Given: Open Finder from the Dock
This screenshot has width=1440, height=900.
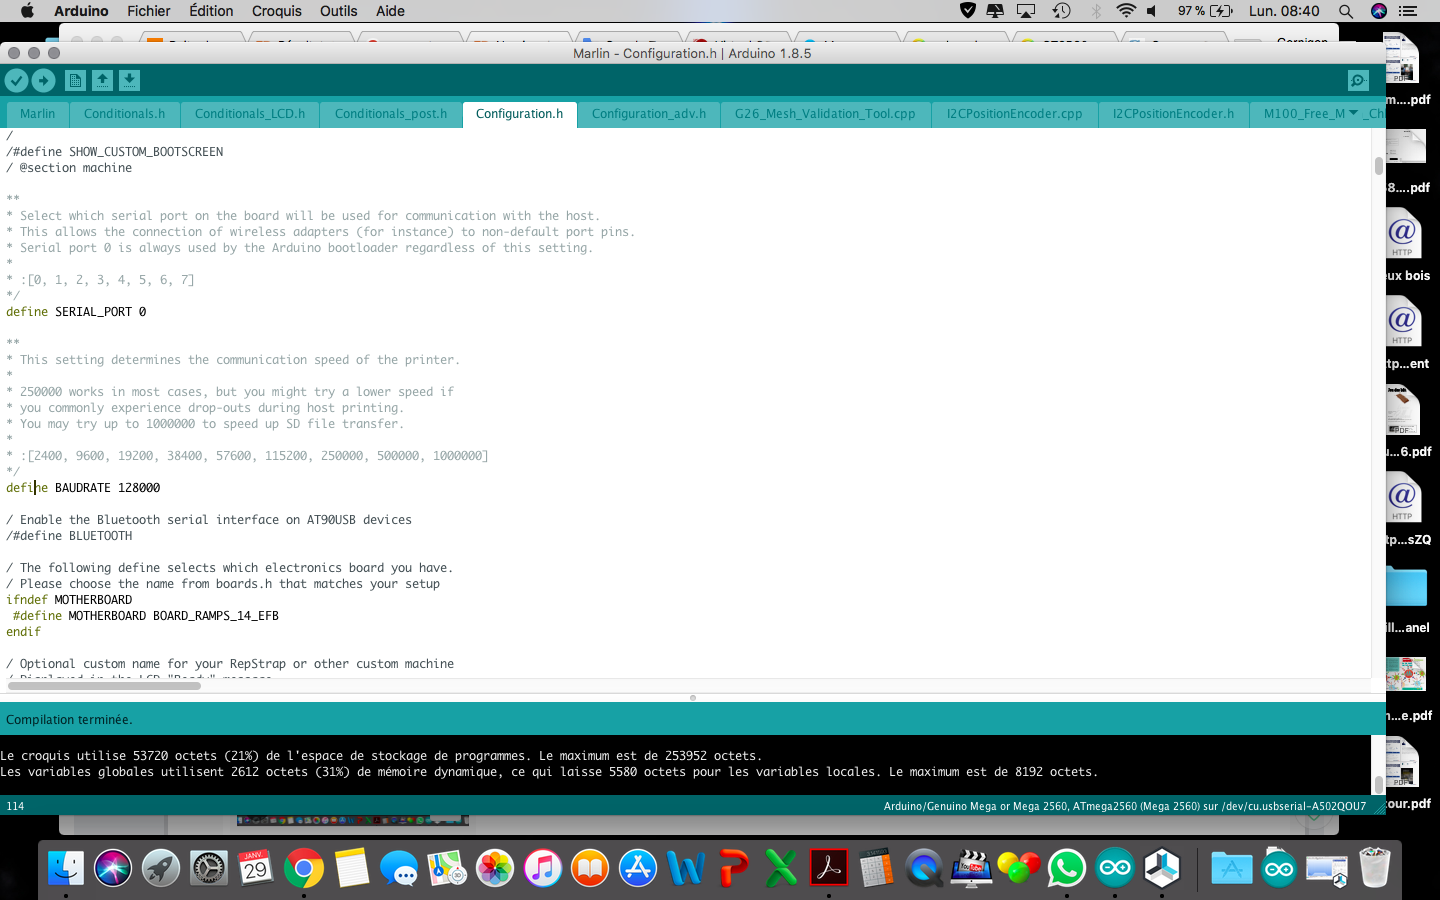Looking at the screenshot, I should tap(66, 868).
